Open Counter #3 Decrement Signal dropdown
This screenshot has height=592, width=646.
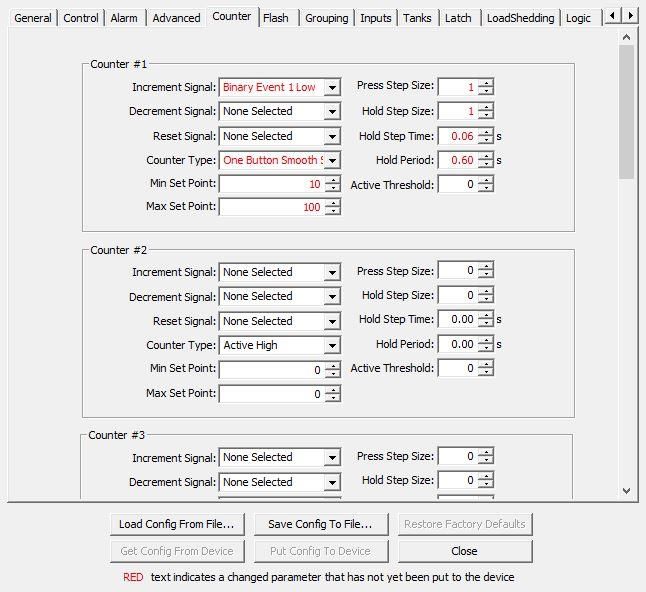click(332, 482)
